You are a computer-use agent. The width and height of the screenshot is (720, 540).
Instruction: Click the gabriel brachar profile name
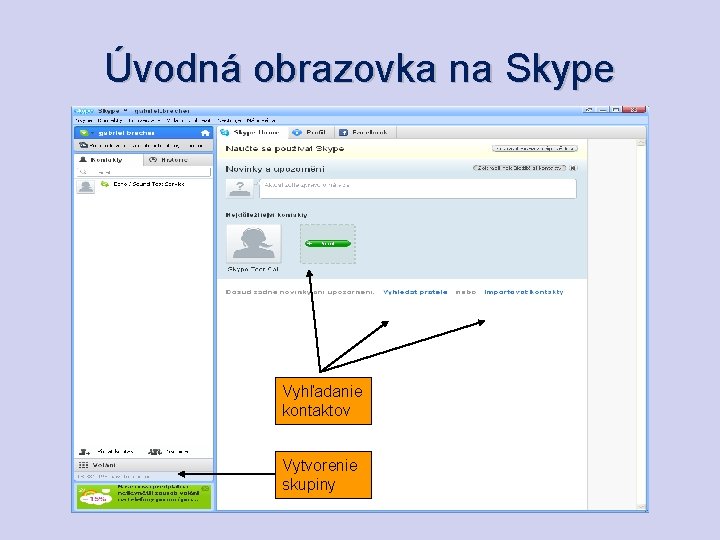pyautogui.click(x=126, y=133)
